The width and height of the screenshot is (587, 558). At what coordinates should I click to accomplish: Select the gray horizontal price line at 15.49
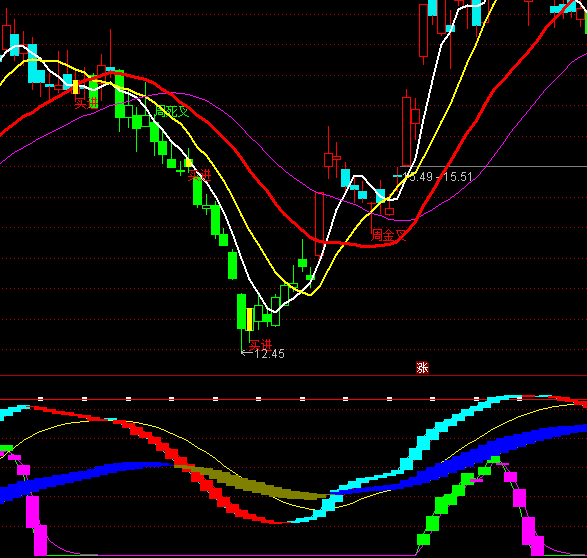[x=493, y=166]
